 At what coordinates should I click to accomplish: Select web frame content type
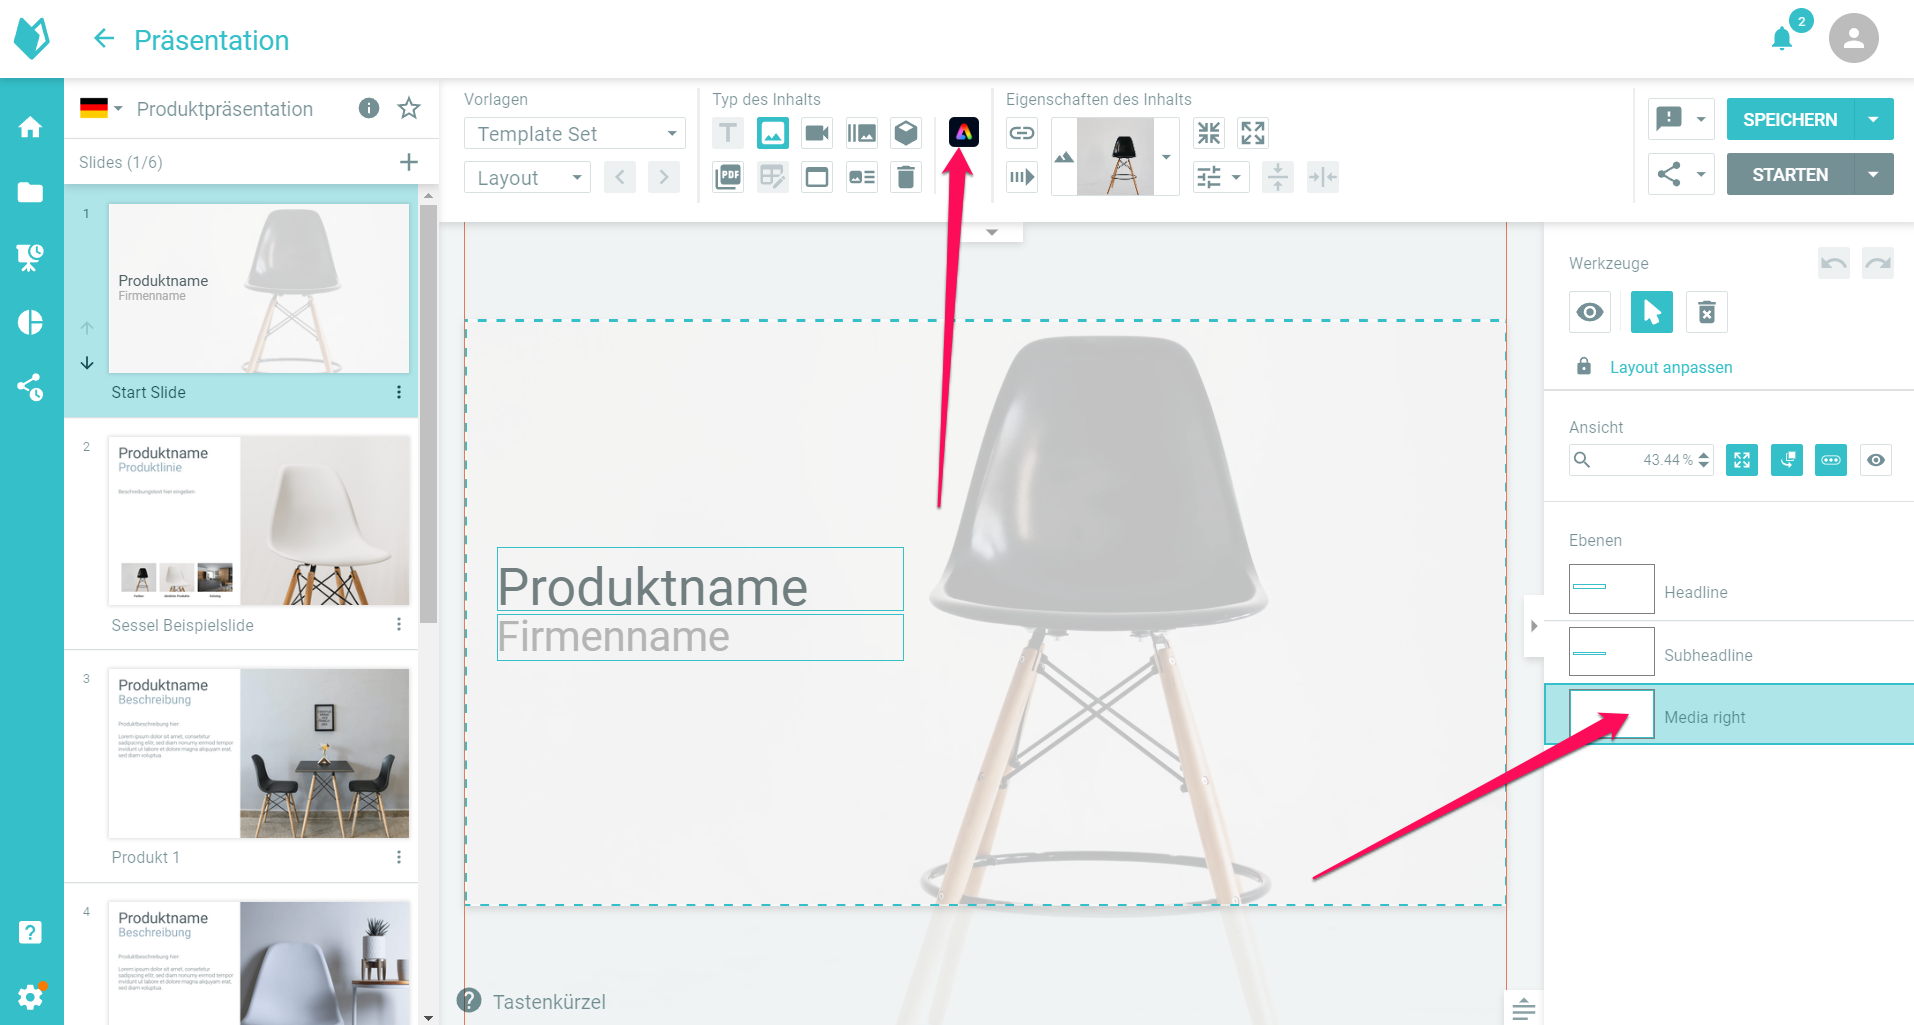817,177
